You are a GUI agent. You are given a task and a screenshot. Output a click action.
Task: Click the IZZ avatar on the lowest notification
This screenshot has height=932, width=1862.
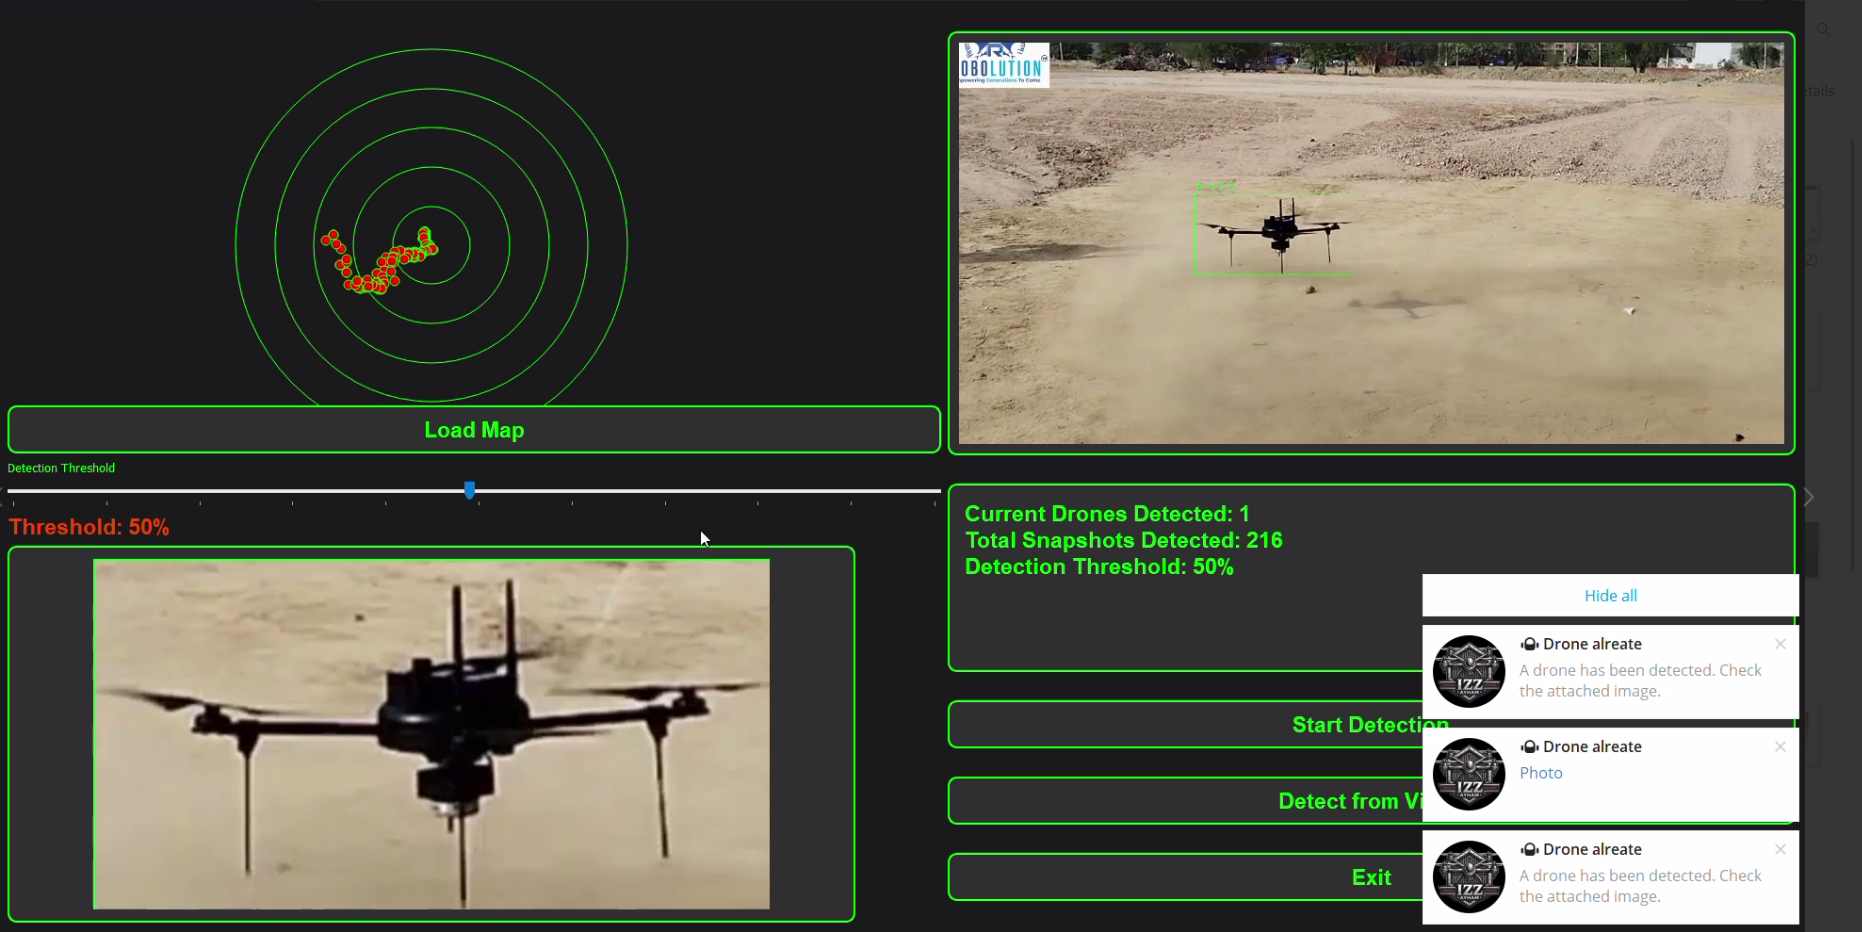[1468, 877]
